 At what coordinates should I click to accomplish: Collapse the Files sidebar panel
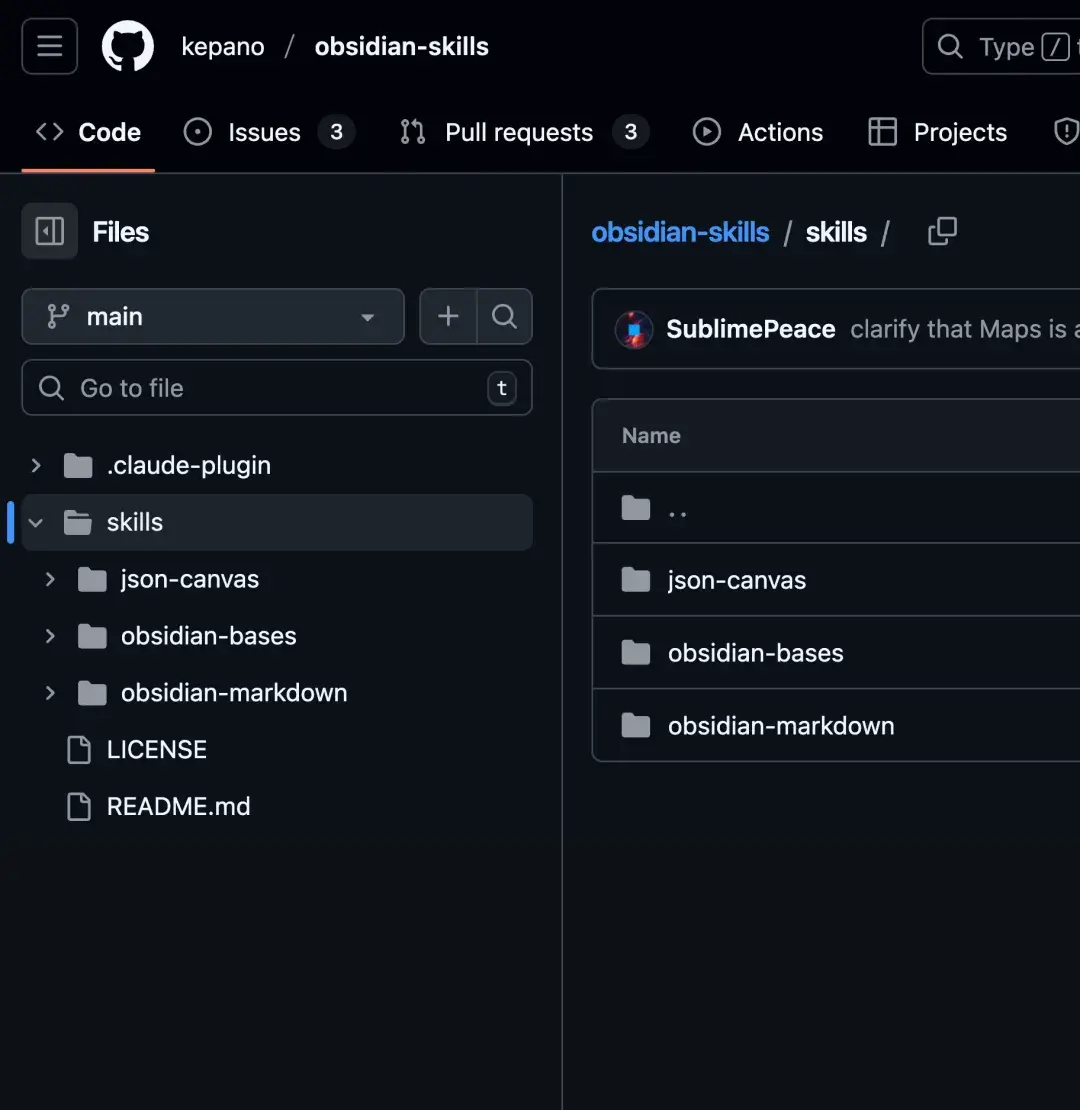[x=49, y=231]
